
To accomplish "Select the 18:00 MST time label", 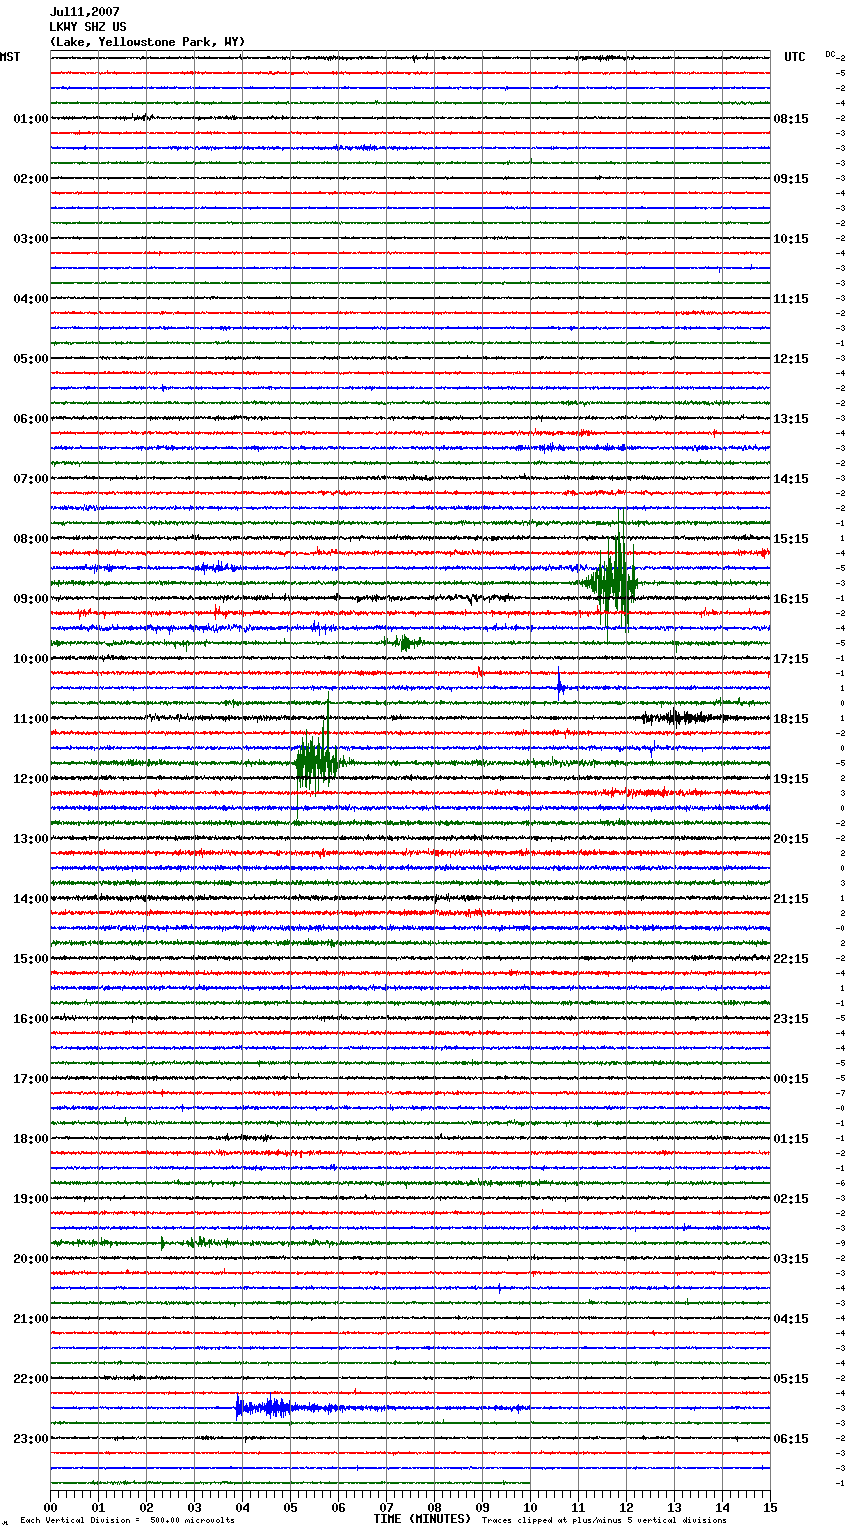I will [x=30, y=1139].
